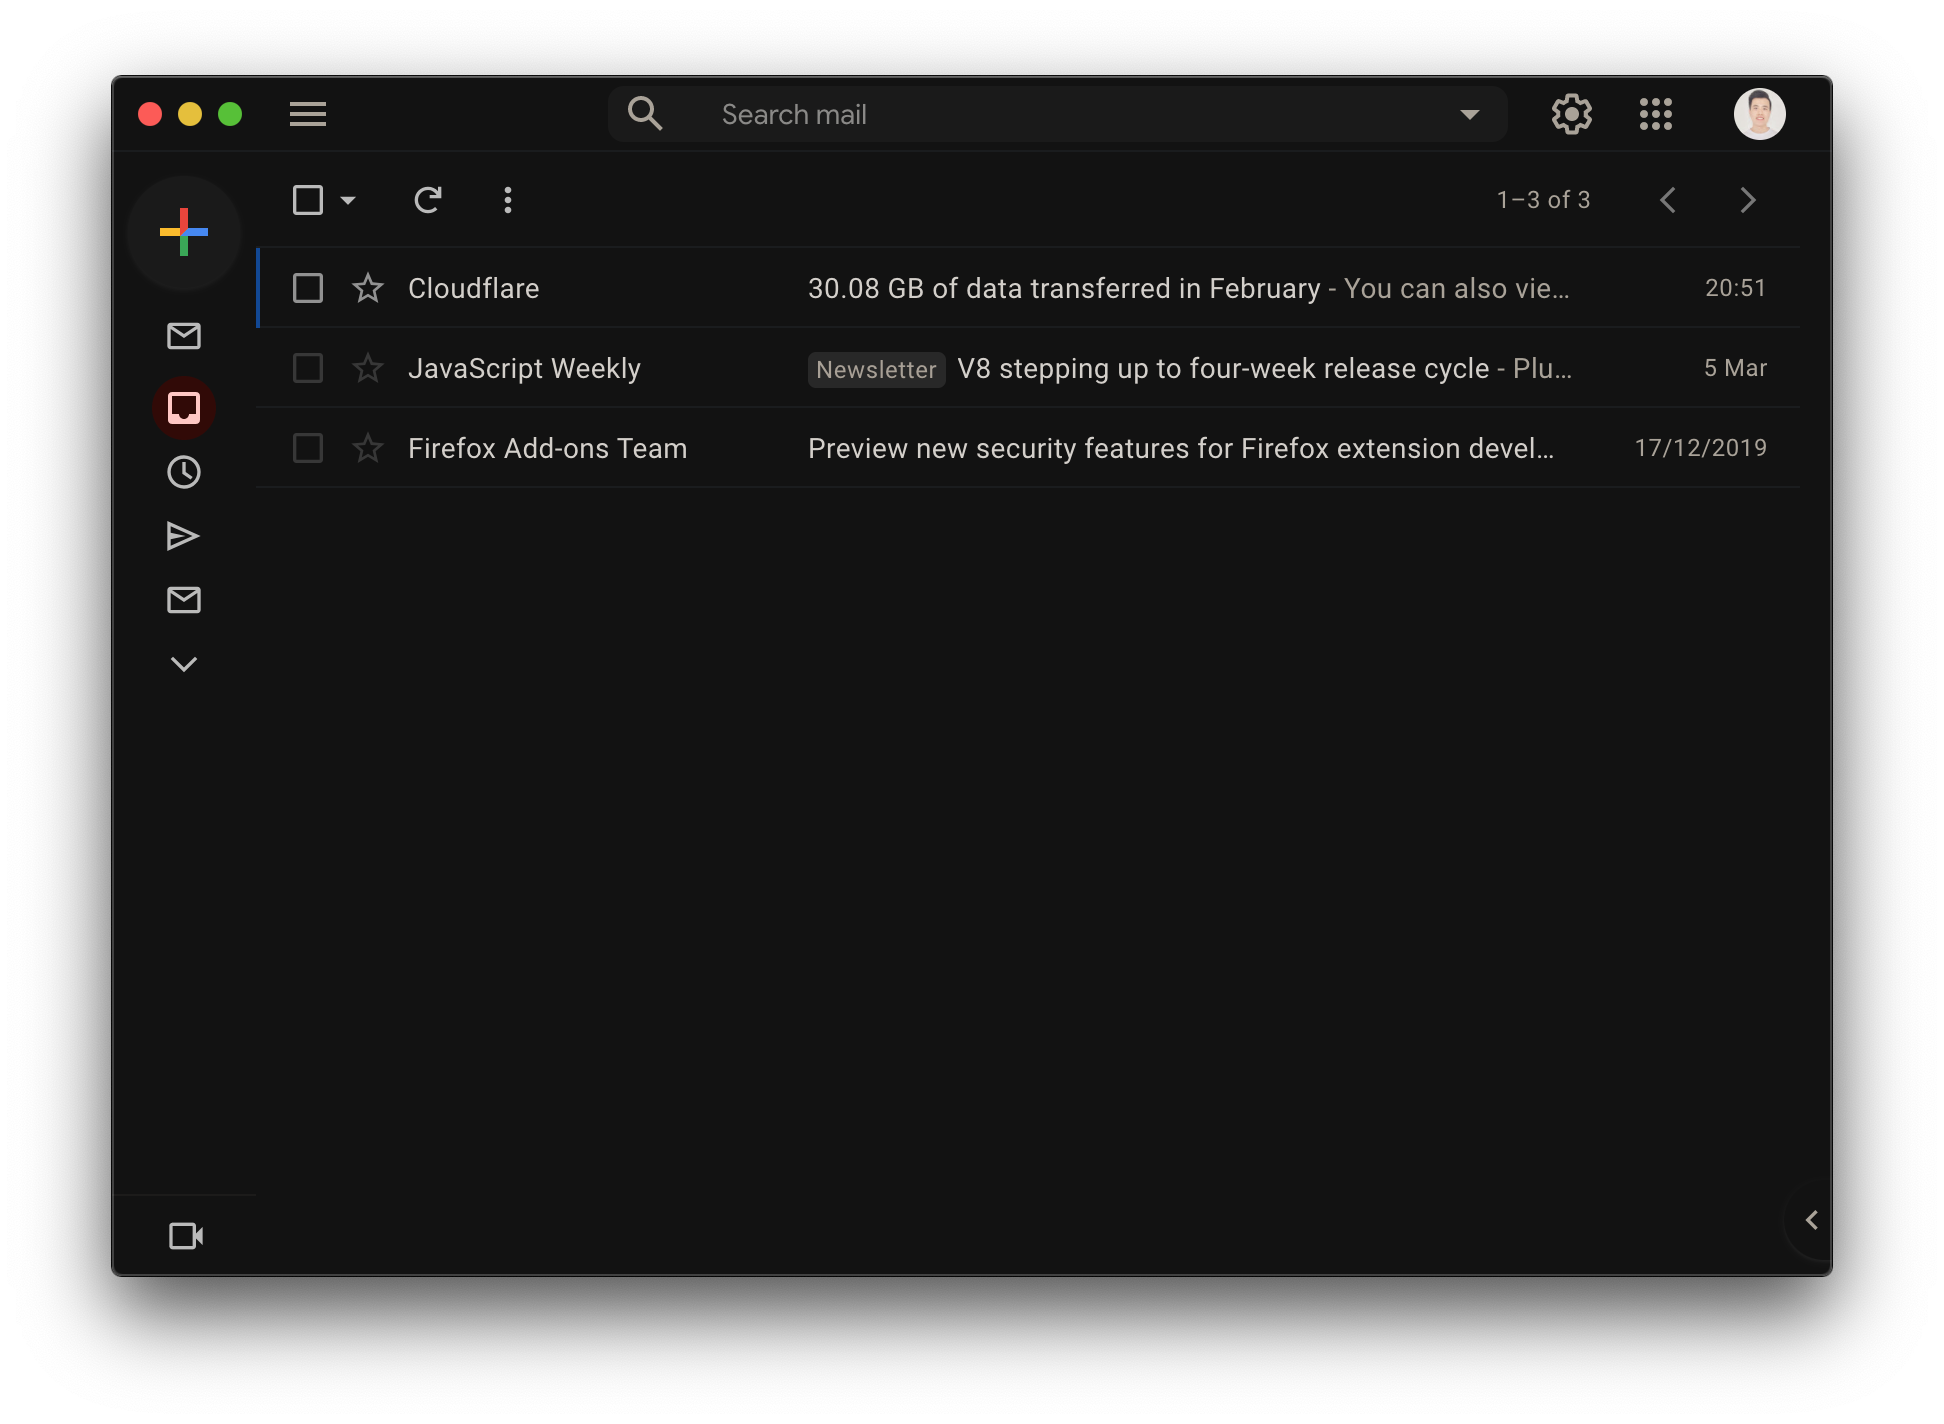Open the three-dot More options menu

pyautogui.click(x=508, y=200)
